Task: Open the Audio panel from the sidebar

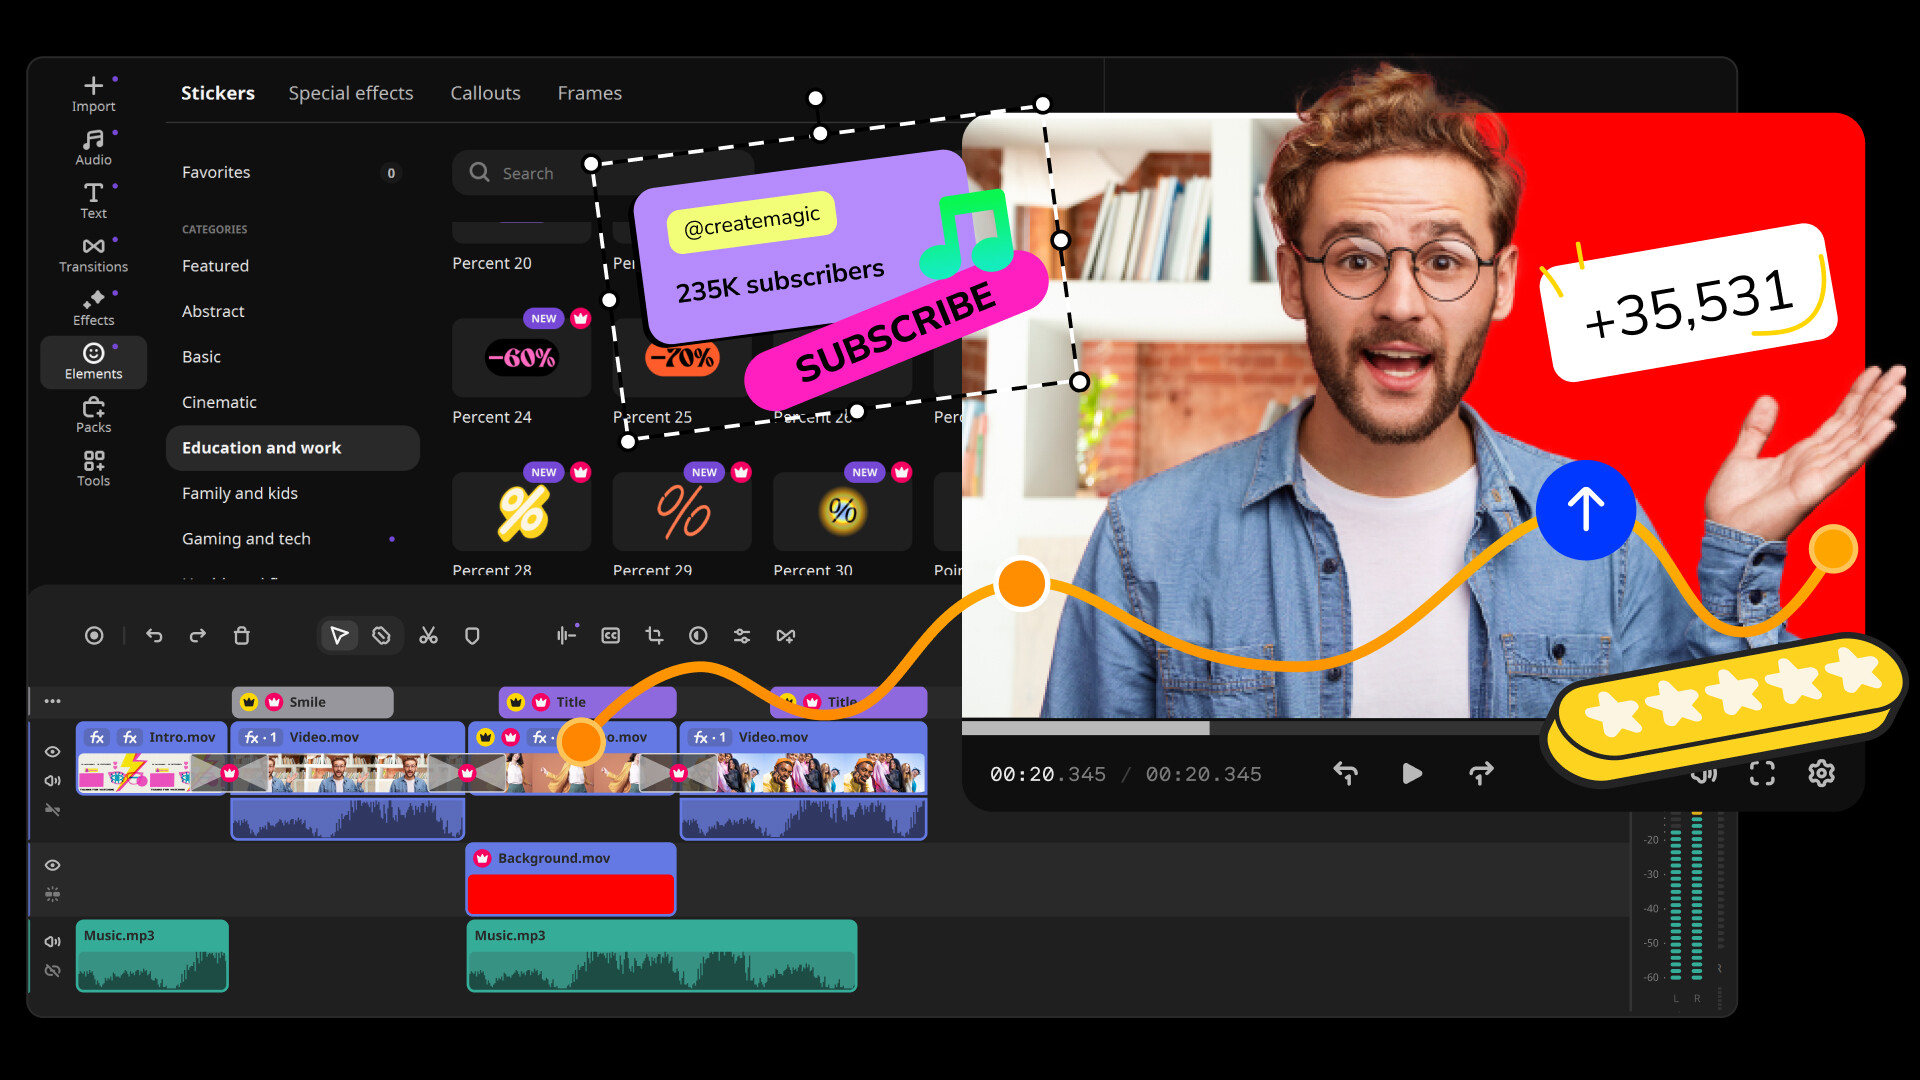Action: click(x=93, y=147)
